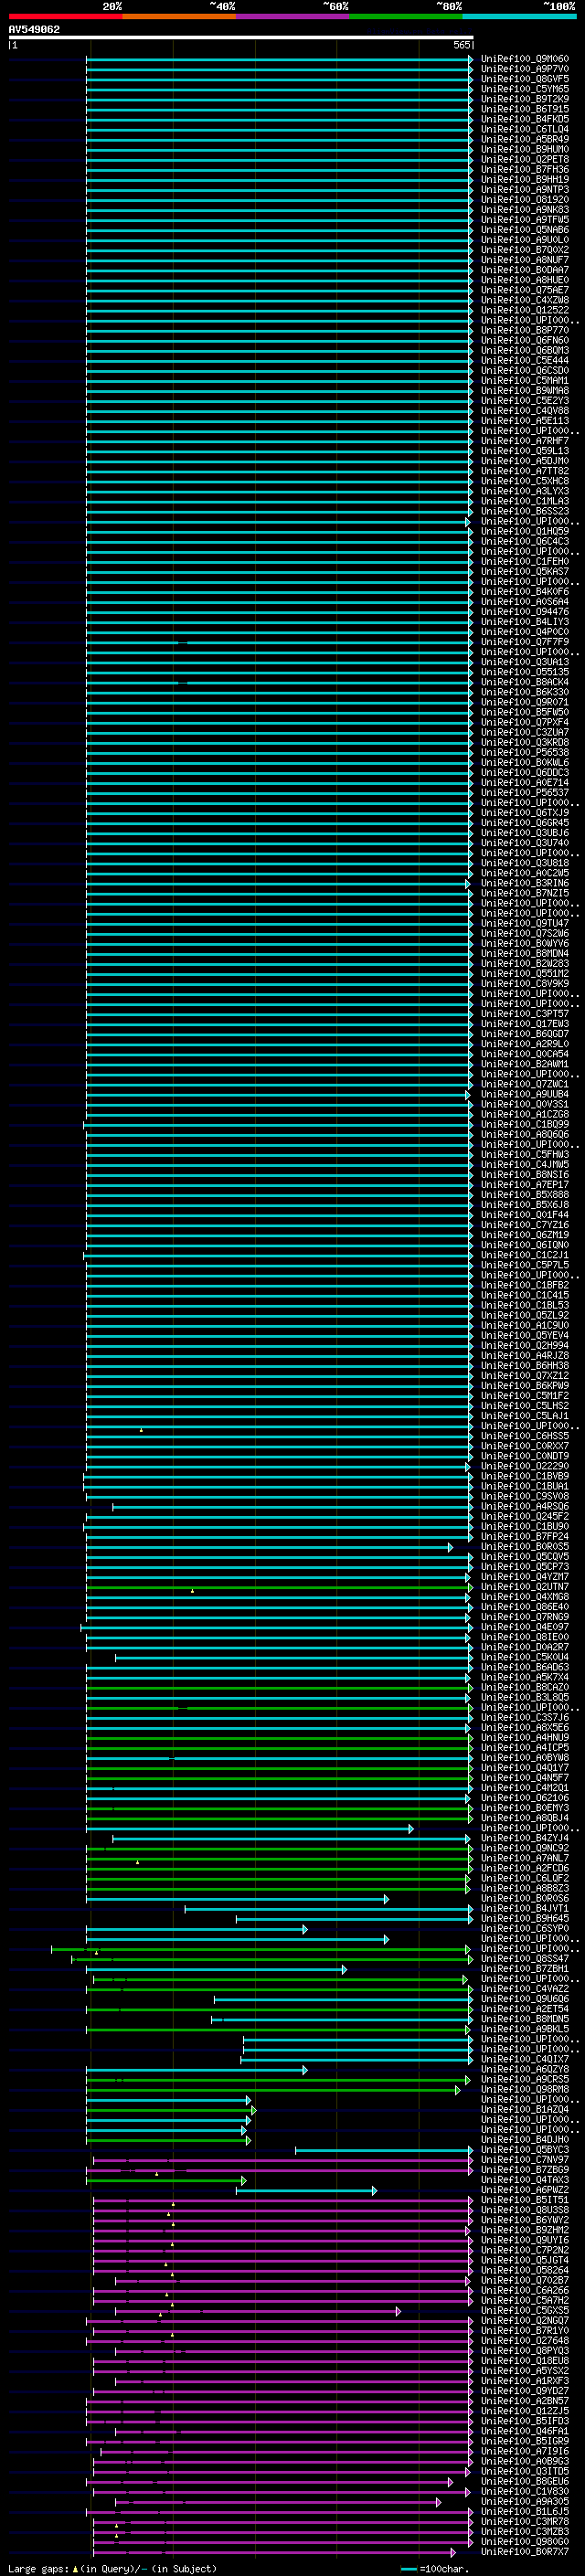Click the UniRef100_P56538 label
Viewport: 585px width, 2576px height.
pyautogui.click(x=524, y=752)
